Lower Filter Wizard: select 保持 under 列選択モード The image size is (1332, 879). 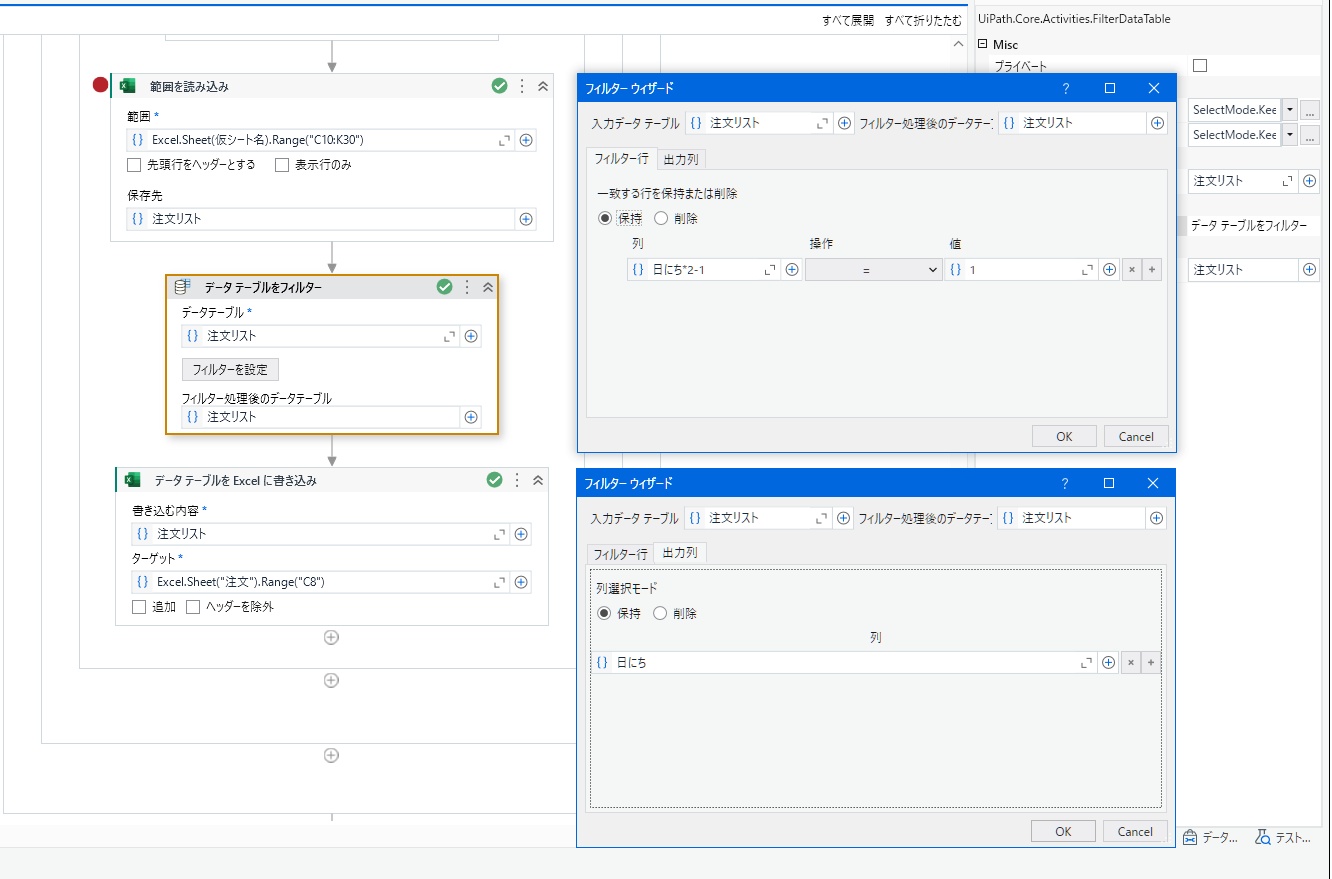tap(603, 613)
